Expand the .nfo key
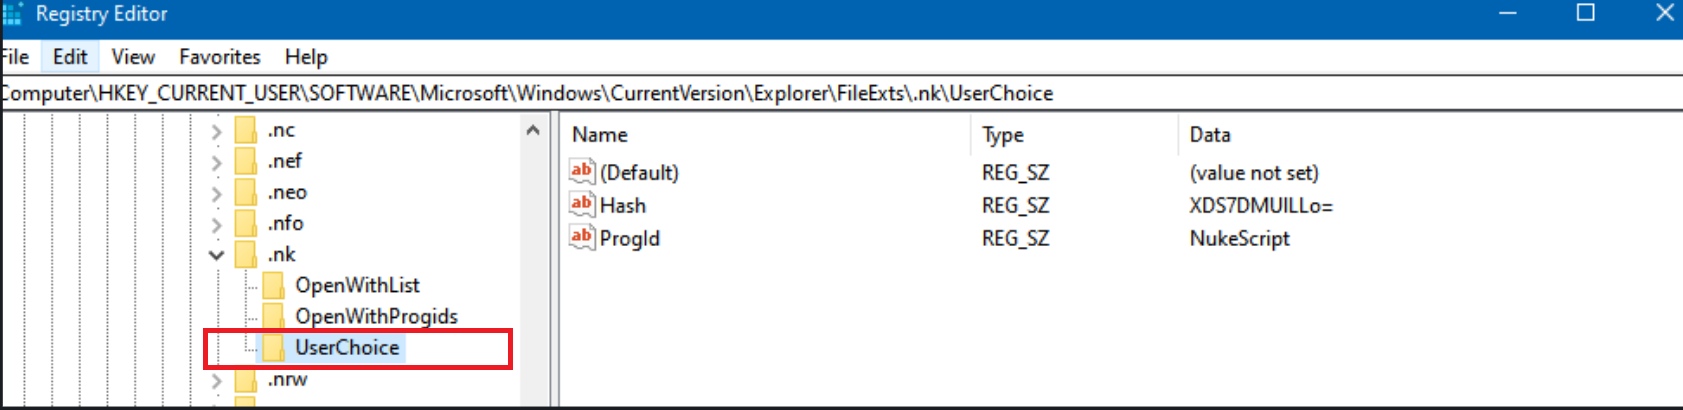Screen dimensions: 1683x410 point(216,224)
